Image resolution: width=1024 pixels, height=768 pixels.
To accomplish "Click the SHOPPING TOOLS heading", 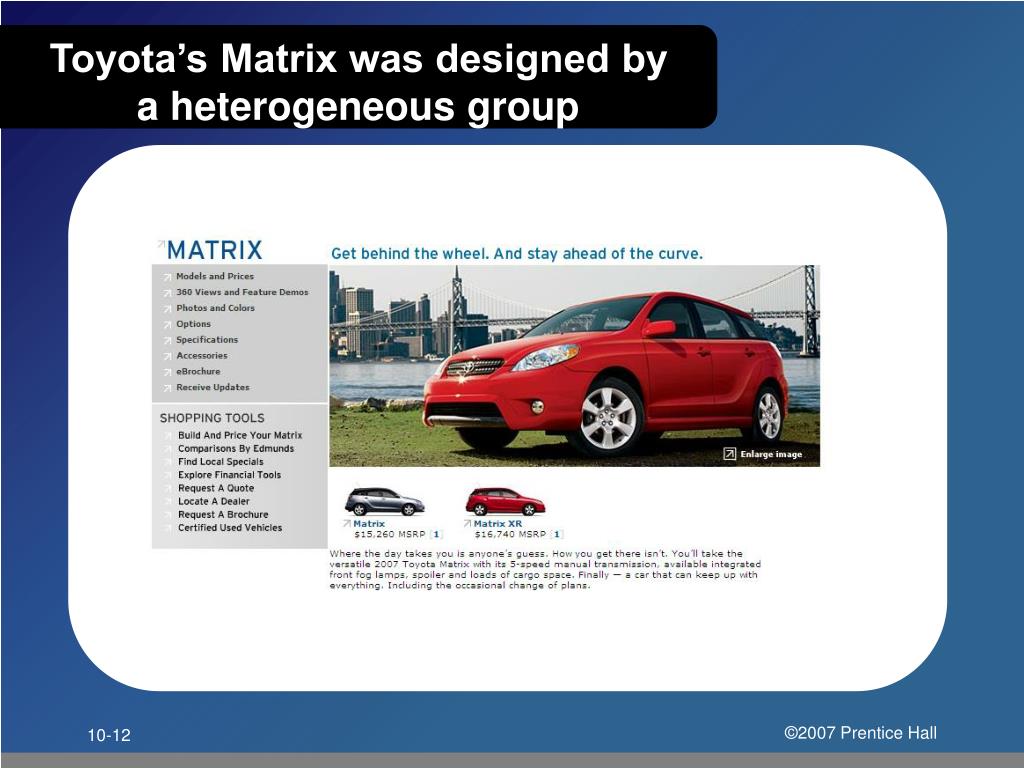I will (212, 418).
